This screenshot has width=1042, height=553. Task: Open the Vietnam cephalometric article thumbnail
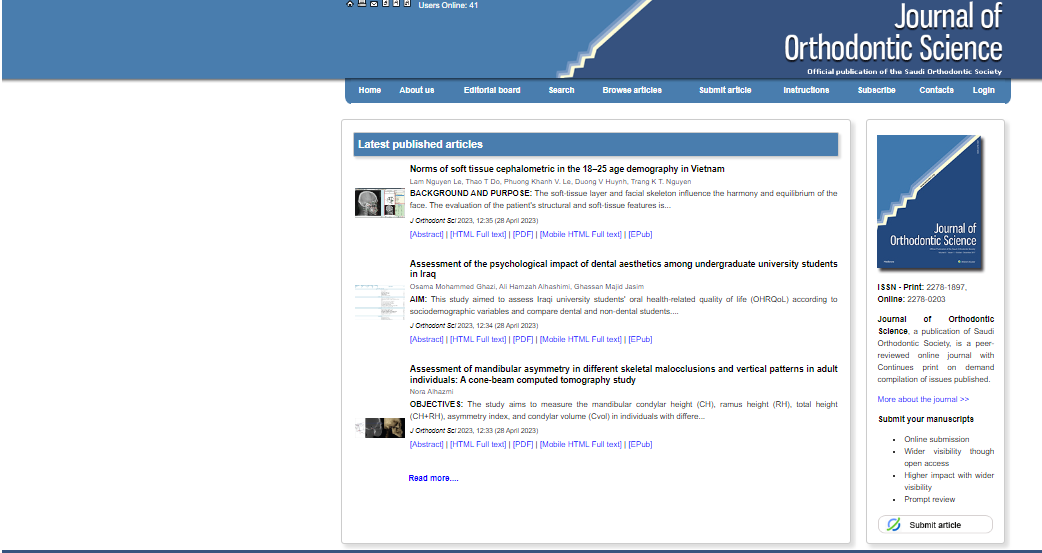point(379,203)
